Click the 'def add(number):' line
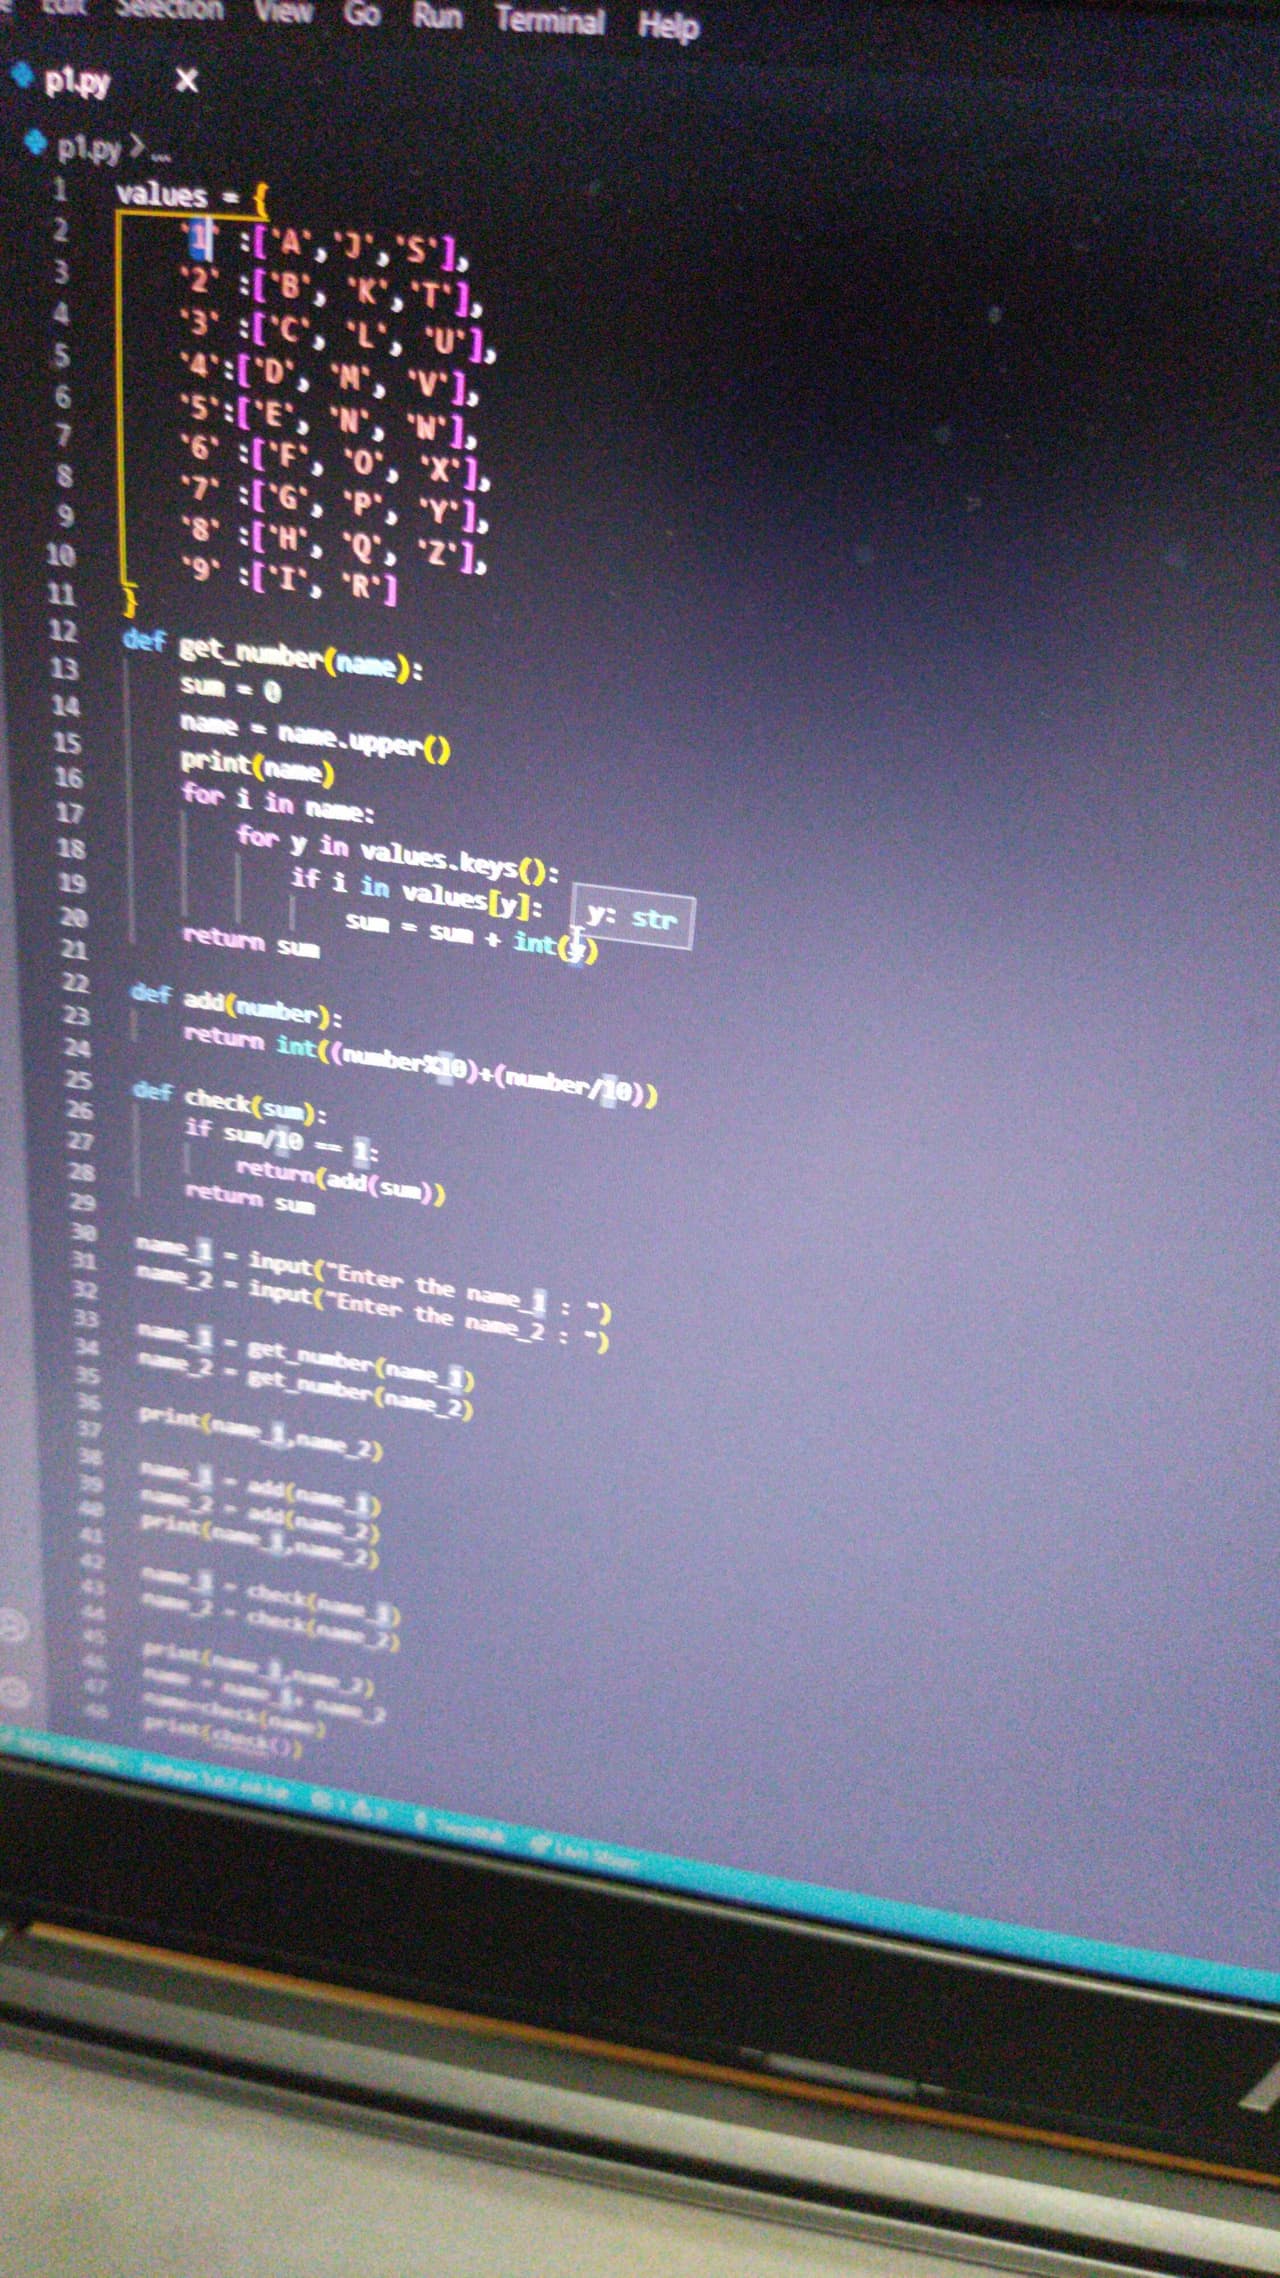The image size is (1280, 2278). tap(237, 1006)
